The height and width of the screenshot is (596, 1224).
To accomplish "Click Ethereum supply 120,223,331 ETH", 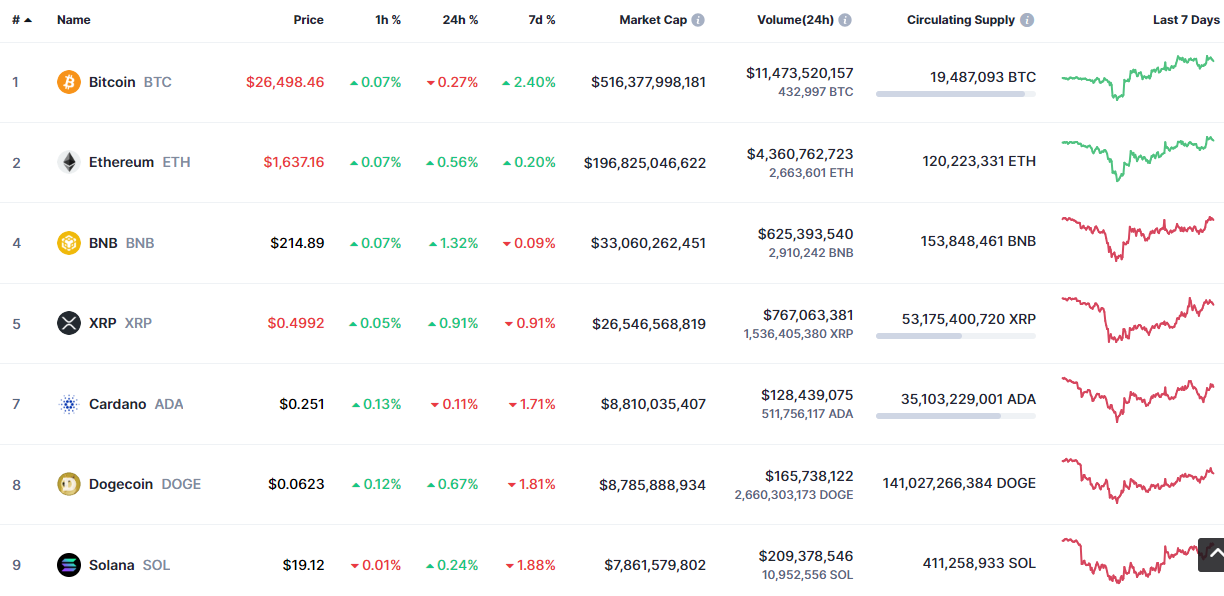I will point(979,161).
